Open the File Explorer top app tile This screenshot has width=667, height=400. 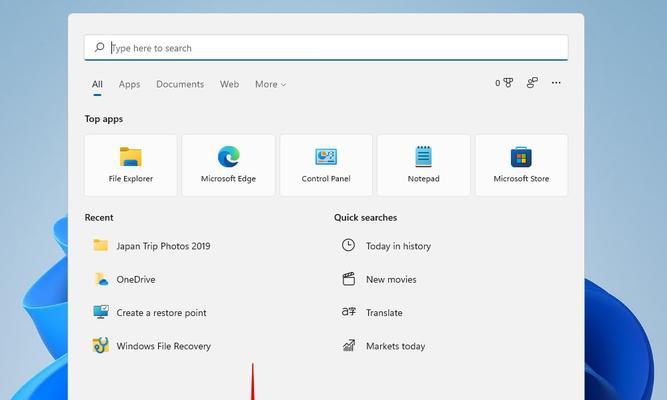(x=131, y=166)
